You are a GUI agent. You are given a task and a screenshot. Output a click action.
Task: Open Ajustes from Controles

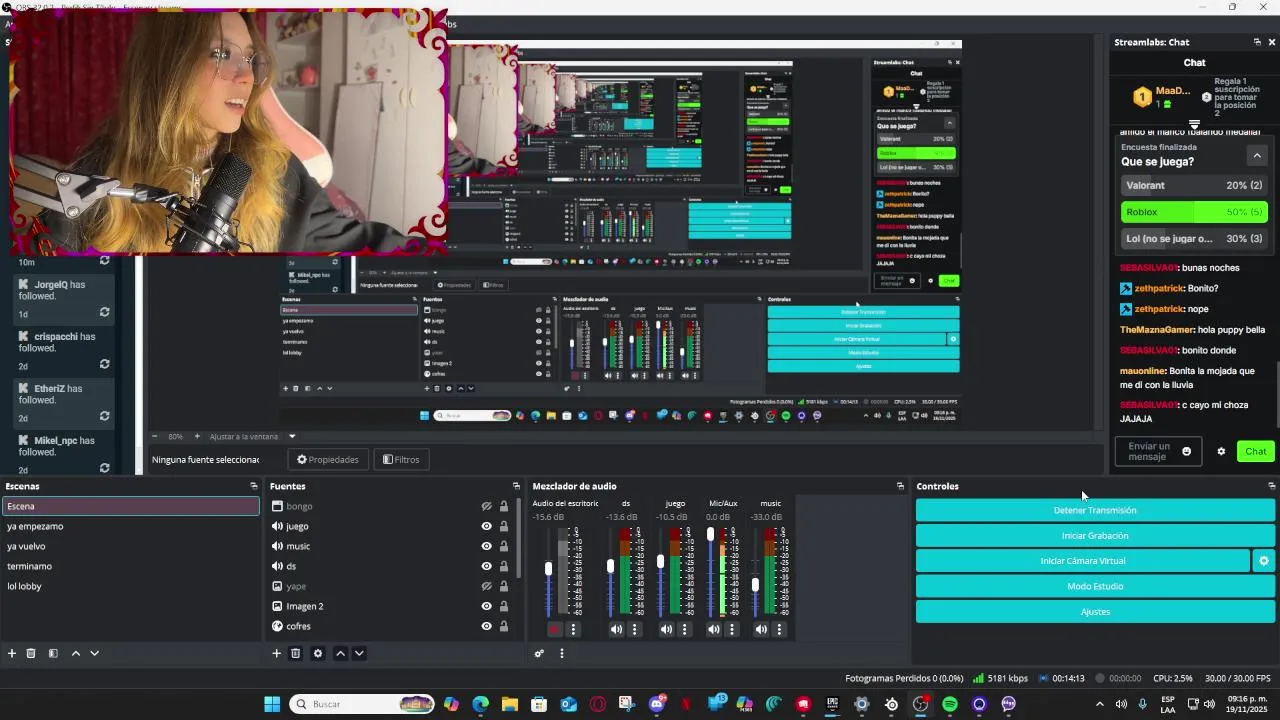pyautogui.click(x=1095, y=612)
